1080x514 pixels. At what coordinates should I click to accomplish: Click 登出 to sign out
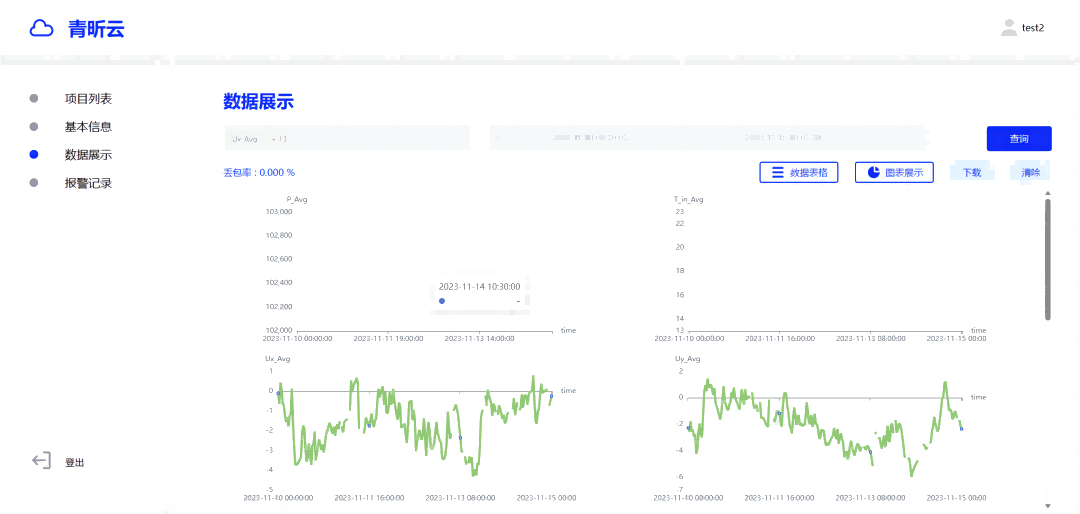tap(75, 463)
